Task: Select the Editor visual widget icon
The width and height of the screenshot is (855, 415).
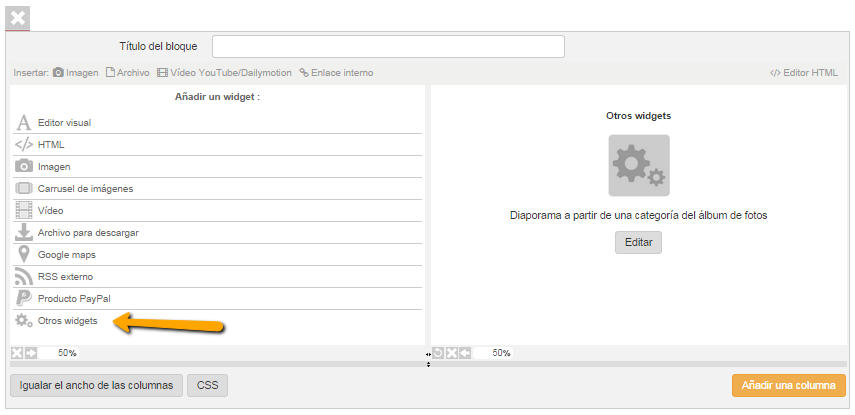Action: (23, 123)
